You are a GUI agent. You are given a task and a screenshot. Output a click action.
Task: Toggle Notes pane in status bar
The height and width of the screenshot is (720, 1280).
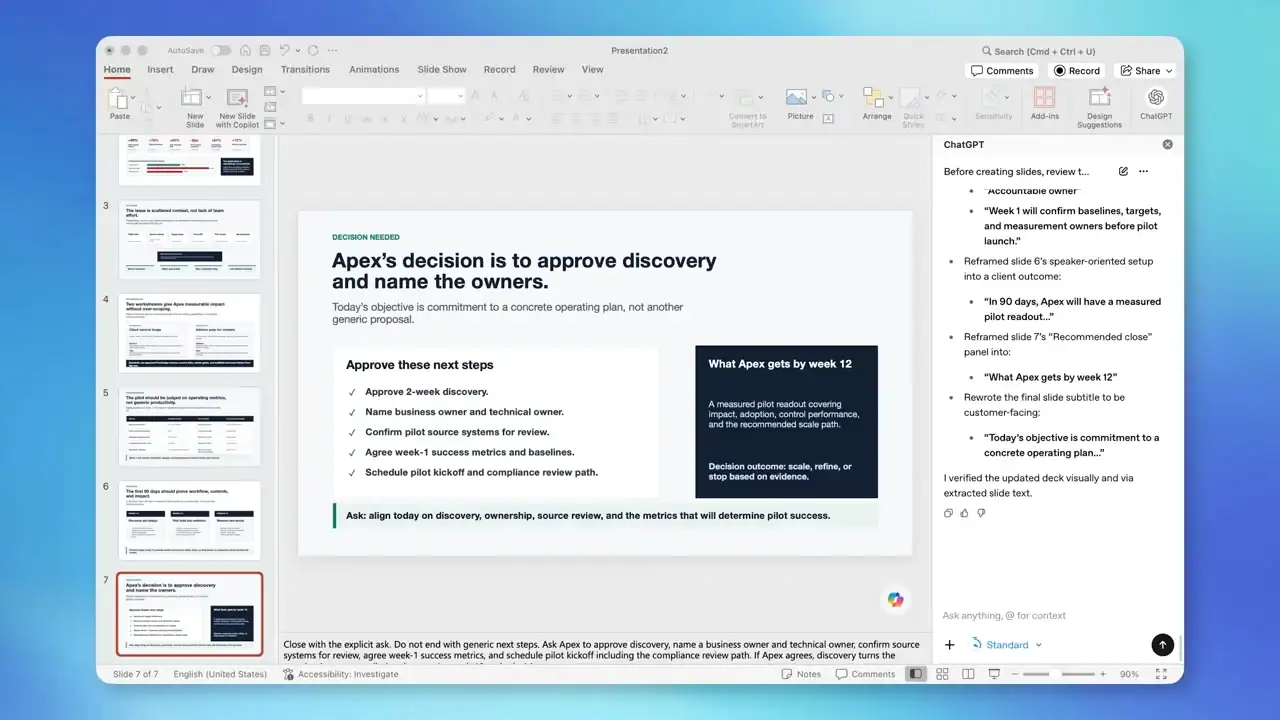802,674
